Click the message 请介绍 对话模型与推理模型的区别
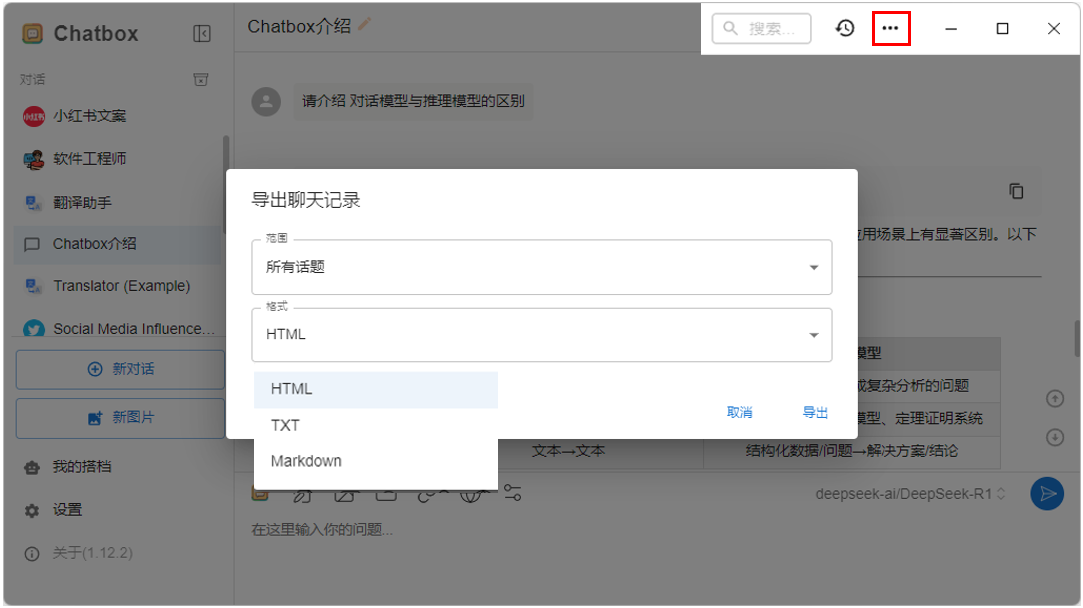The image size is (1083, 608). [413, 102]
